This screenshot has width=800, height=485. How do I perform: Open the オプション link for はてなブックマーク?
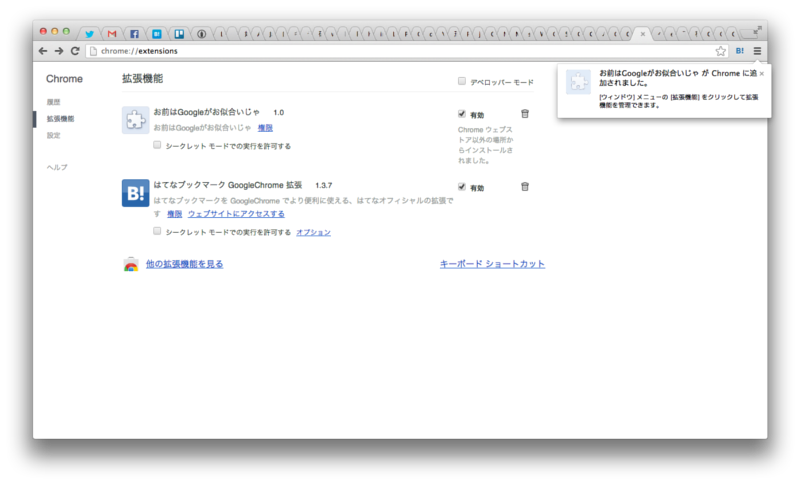313,233
